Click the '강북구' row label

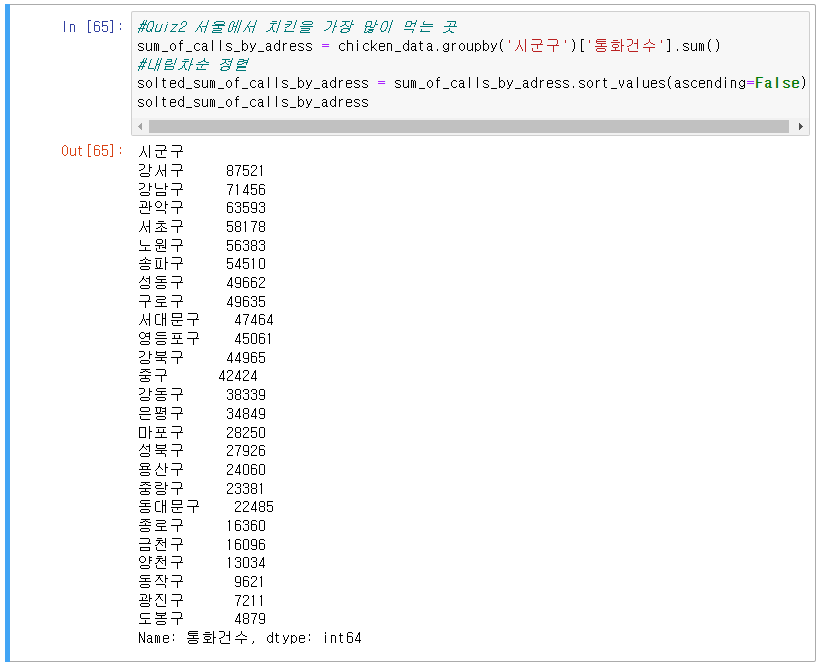(x=161, y=358)
